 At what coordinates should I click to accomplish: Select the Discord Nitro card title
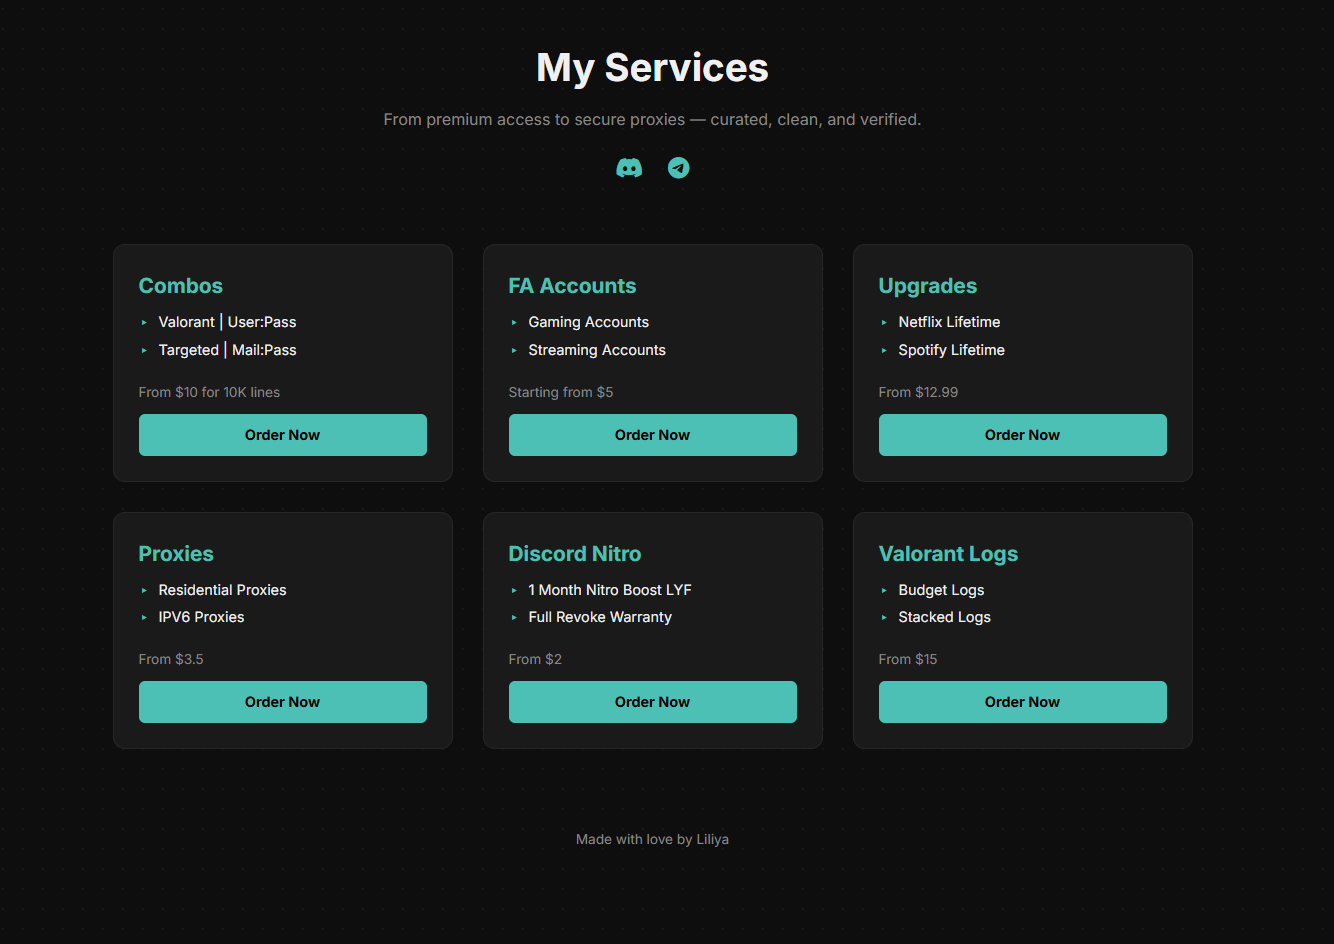coord(575,554)
